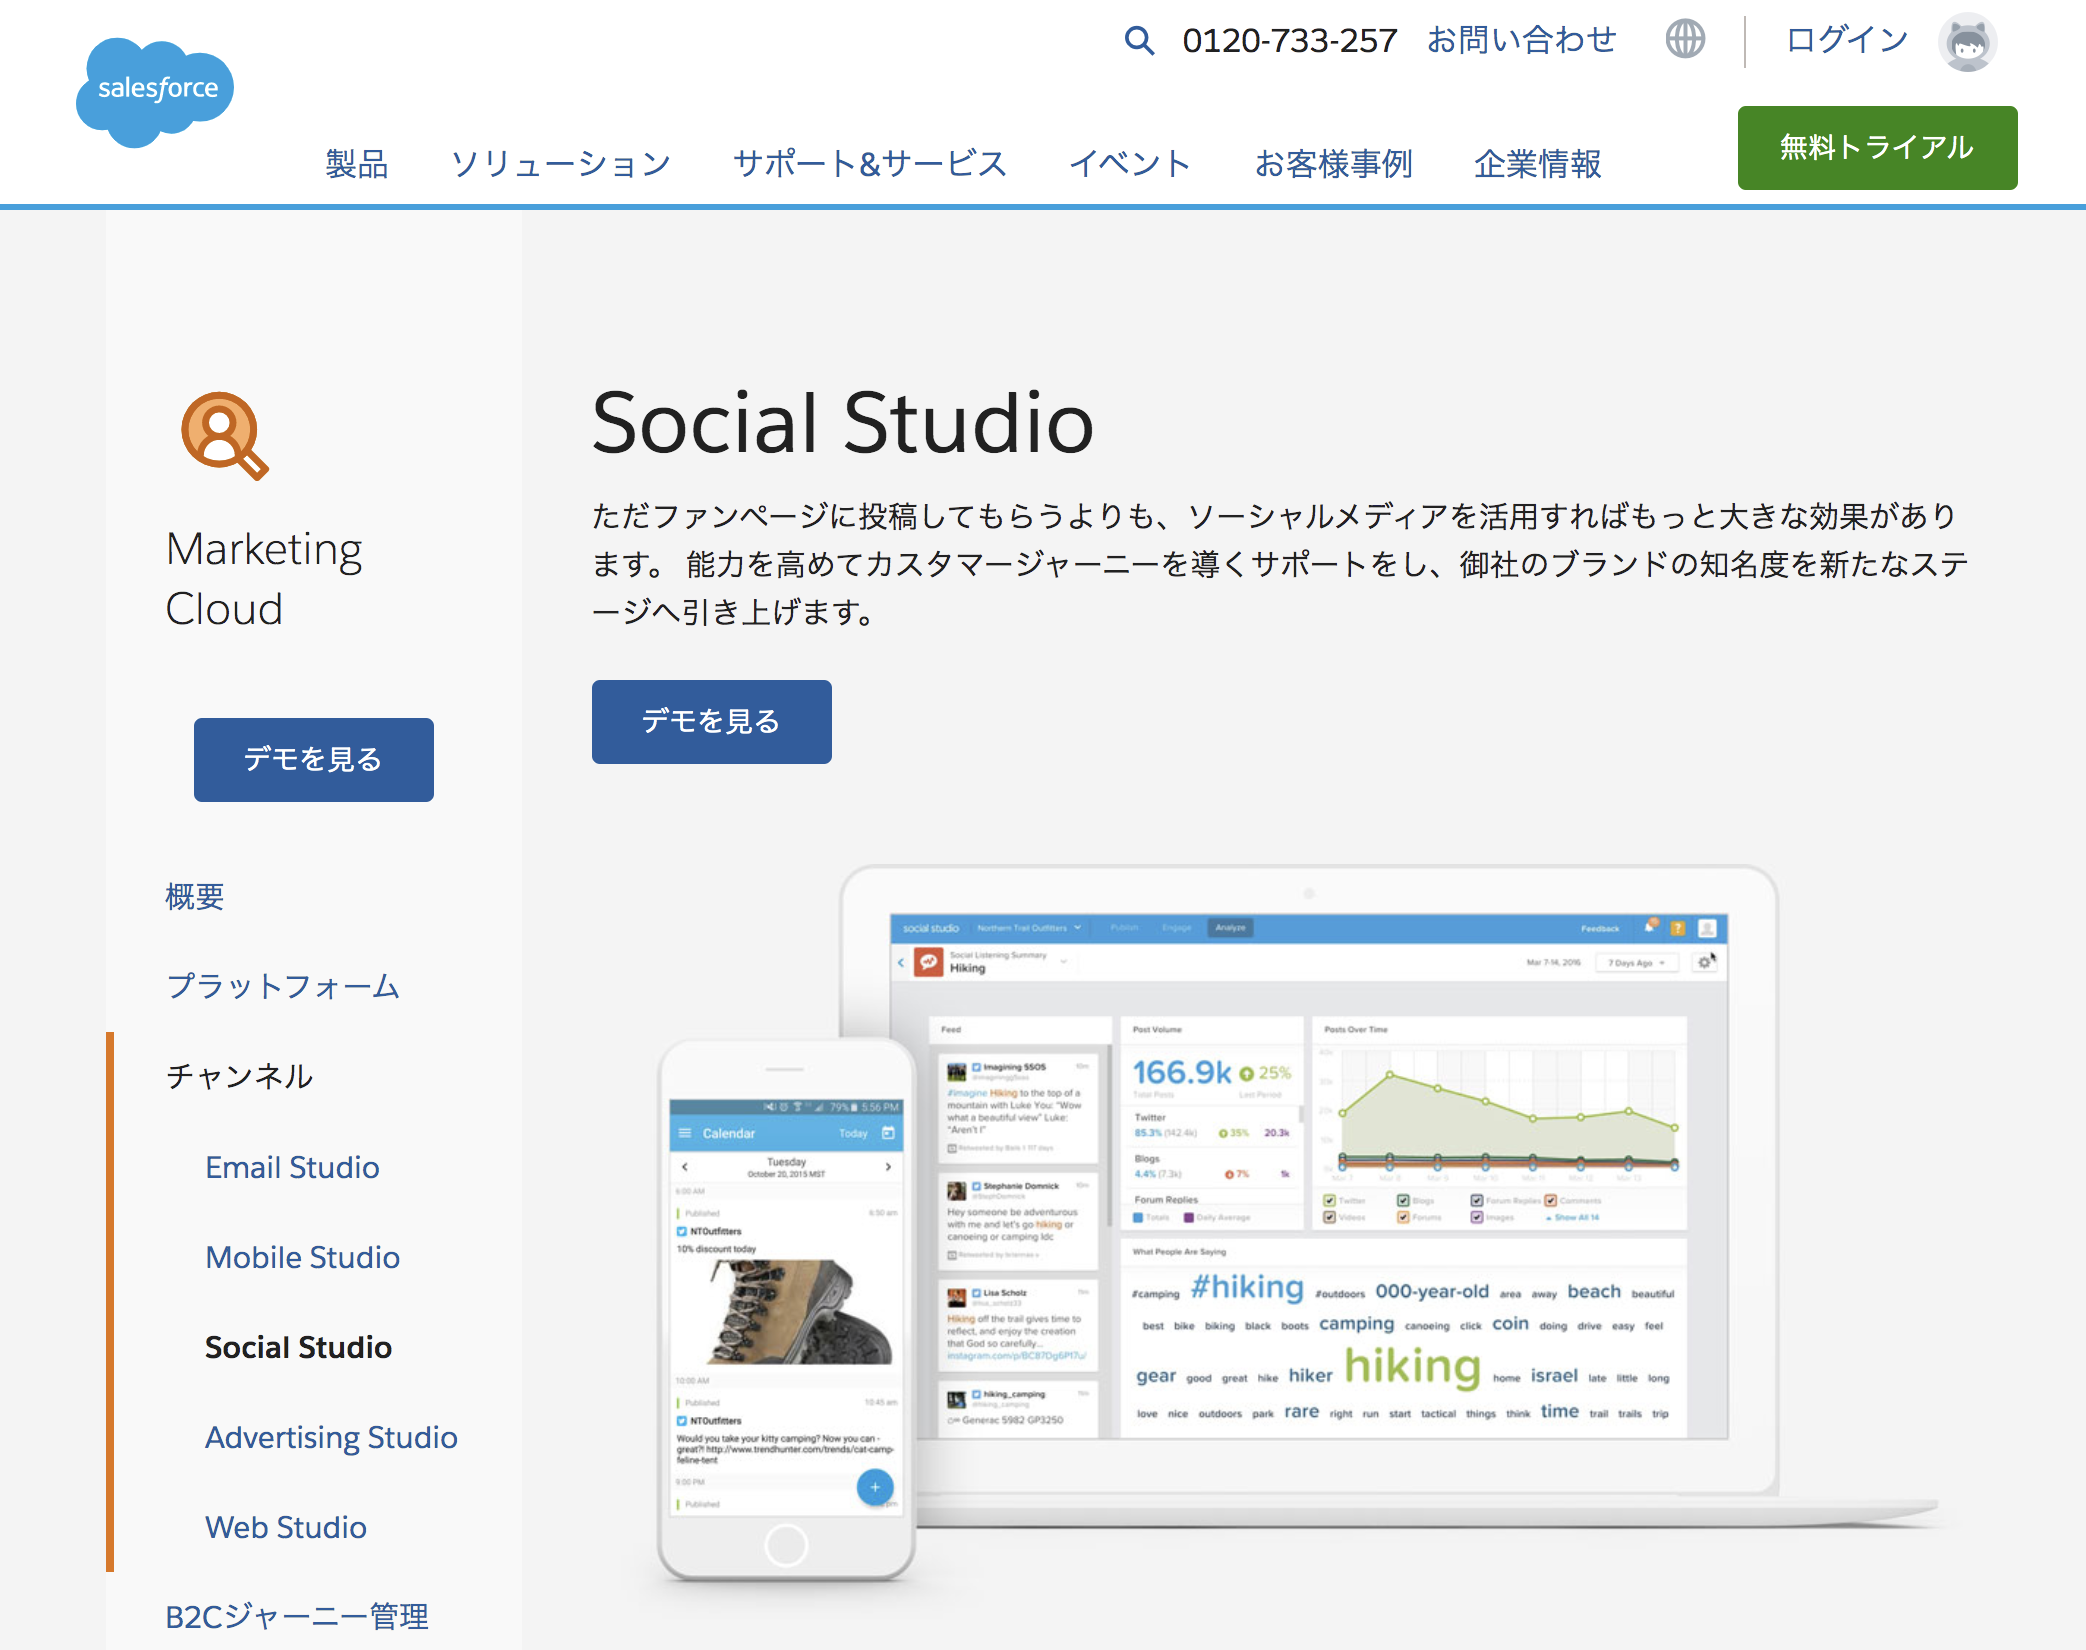Open the サポート&サービス menu
2086x1650 pixels.
(869, 163)
